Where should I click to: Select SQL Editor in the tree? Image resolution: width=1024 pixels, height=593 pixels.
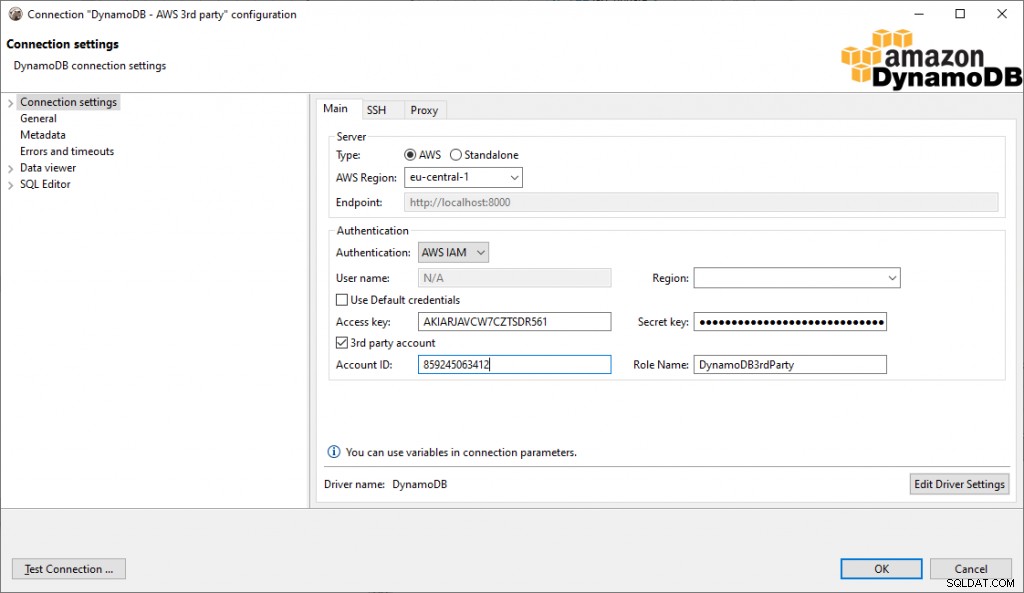pyautogui.click(x=45, y=184)
